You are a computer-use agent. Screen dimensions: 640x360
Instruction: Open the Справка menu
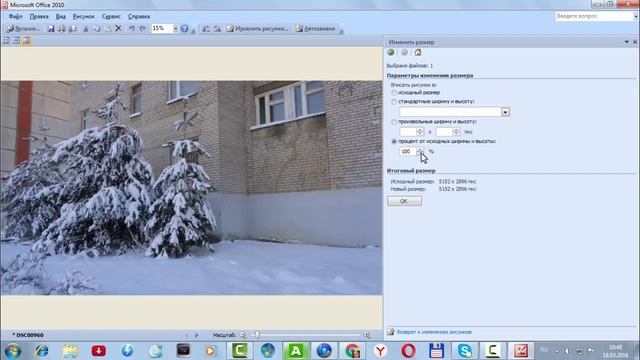(139, 16)
